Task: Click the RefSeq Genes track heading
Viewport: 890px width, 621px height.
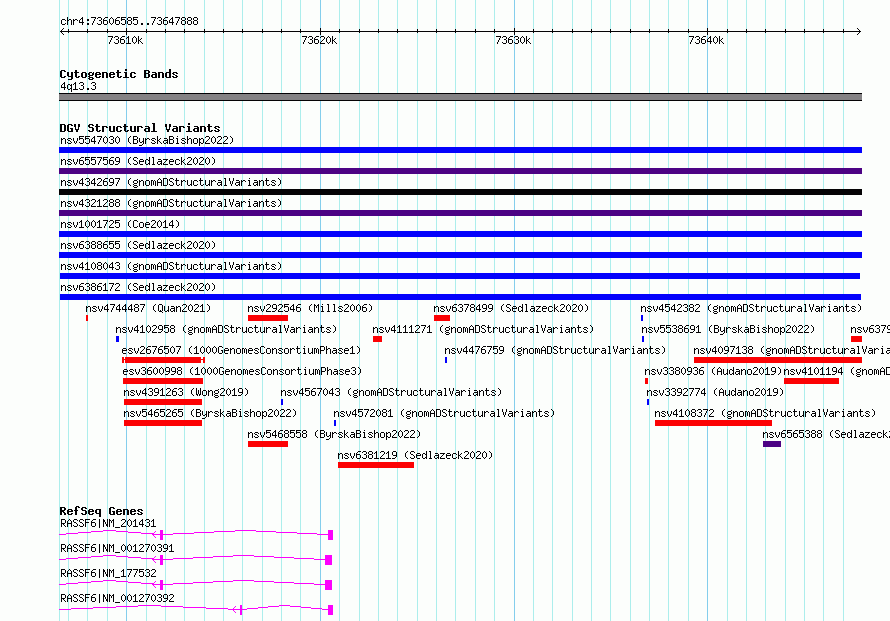Action: click(x=101, y=511)
